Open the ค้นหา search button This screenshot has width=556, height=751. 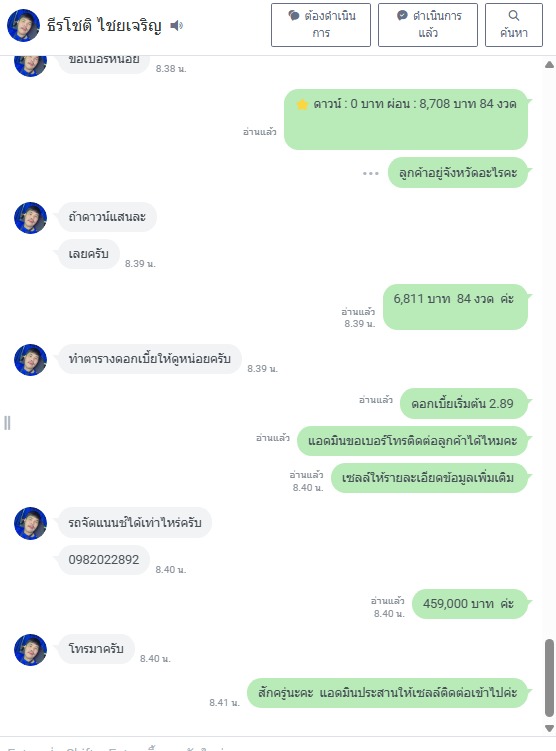coord(514,25)
